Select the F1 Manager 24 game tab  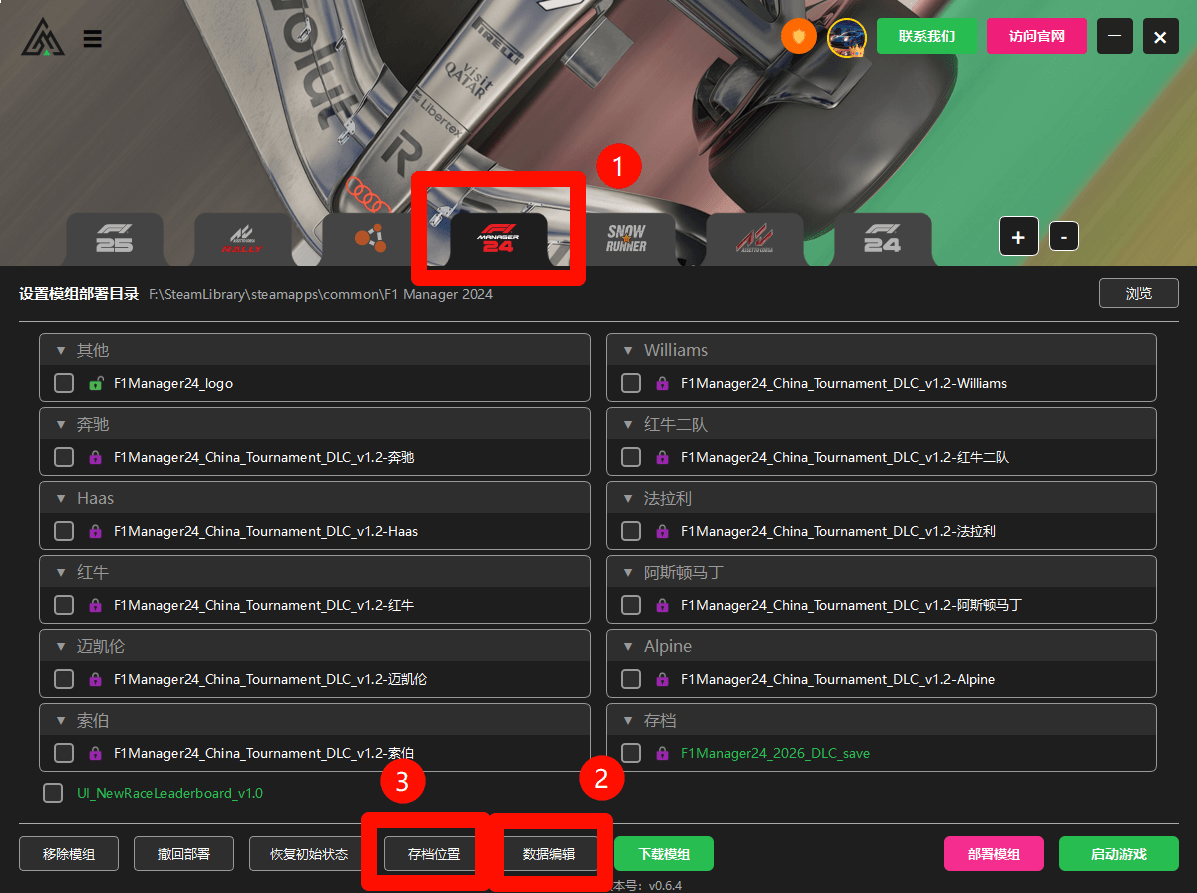click(x=498, y=239)
